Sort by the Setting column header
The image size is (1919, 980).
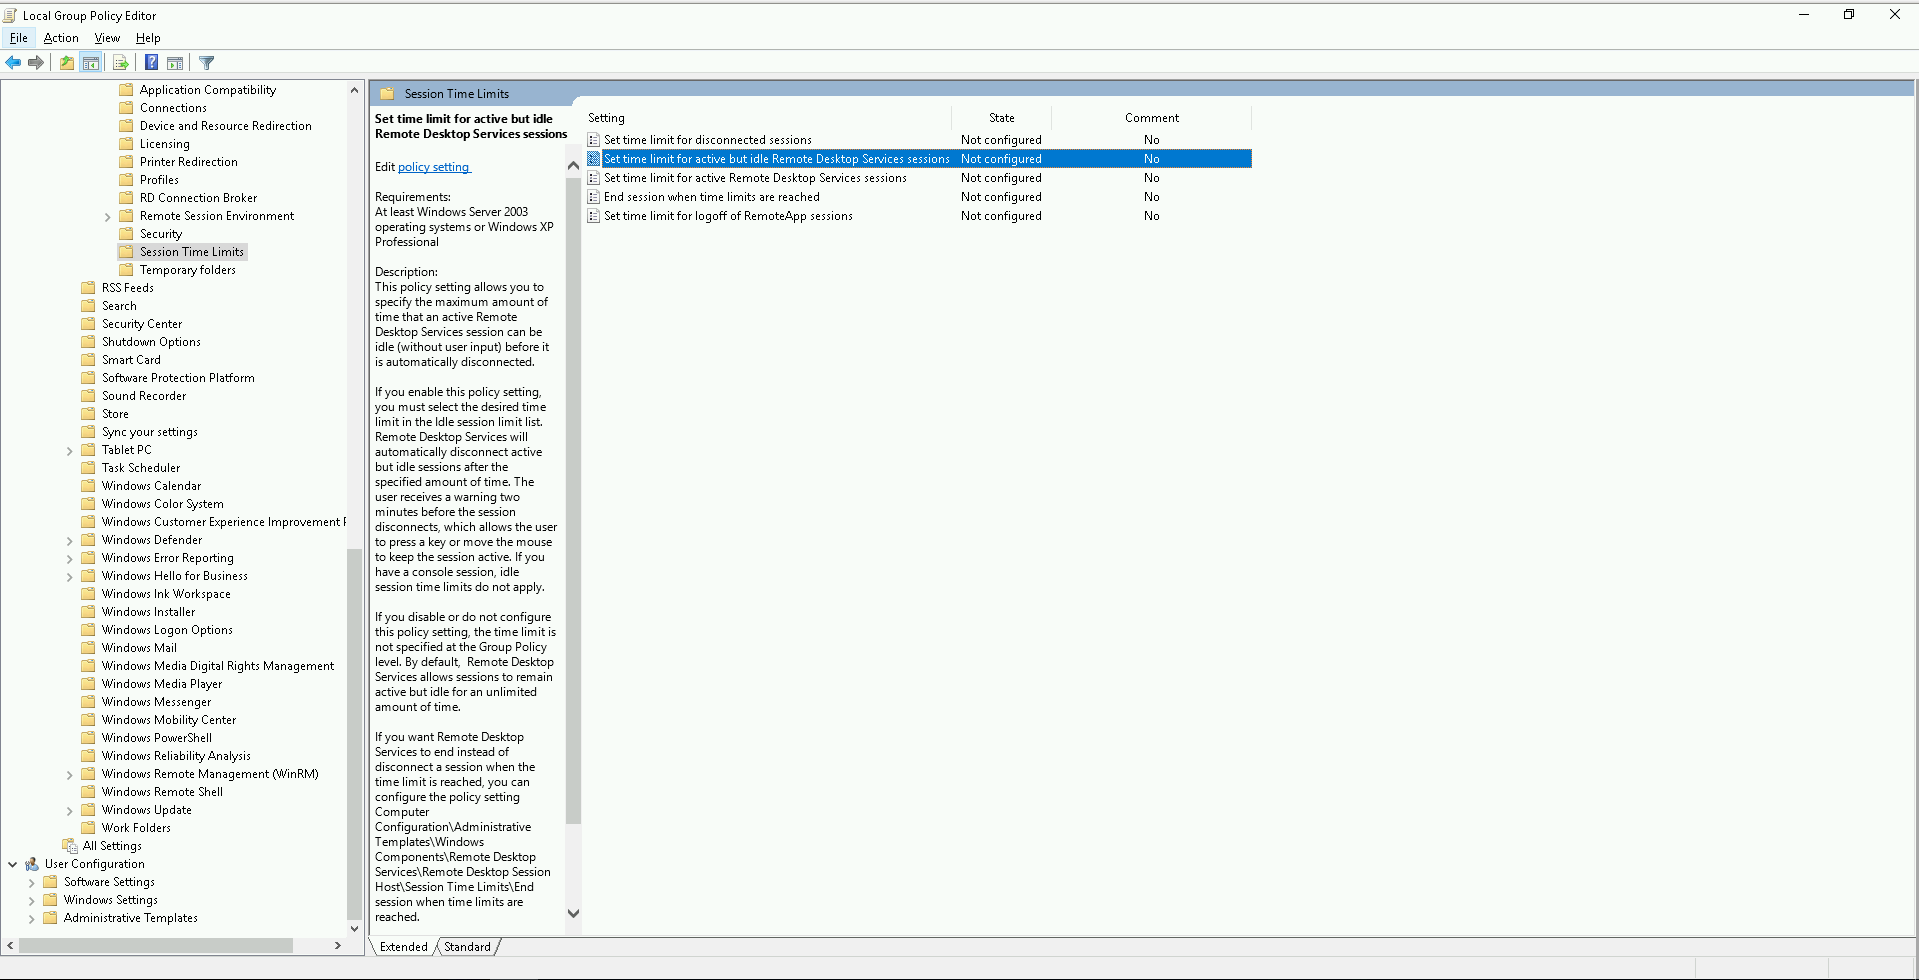(x=768, y=118)
